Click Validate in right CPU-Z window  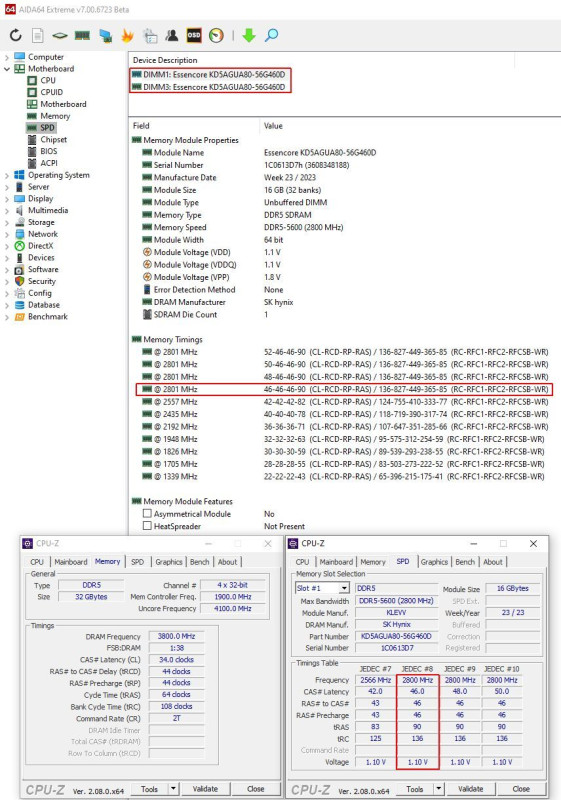(x=471, y=789)
